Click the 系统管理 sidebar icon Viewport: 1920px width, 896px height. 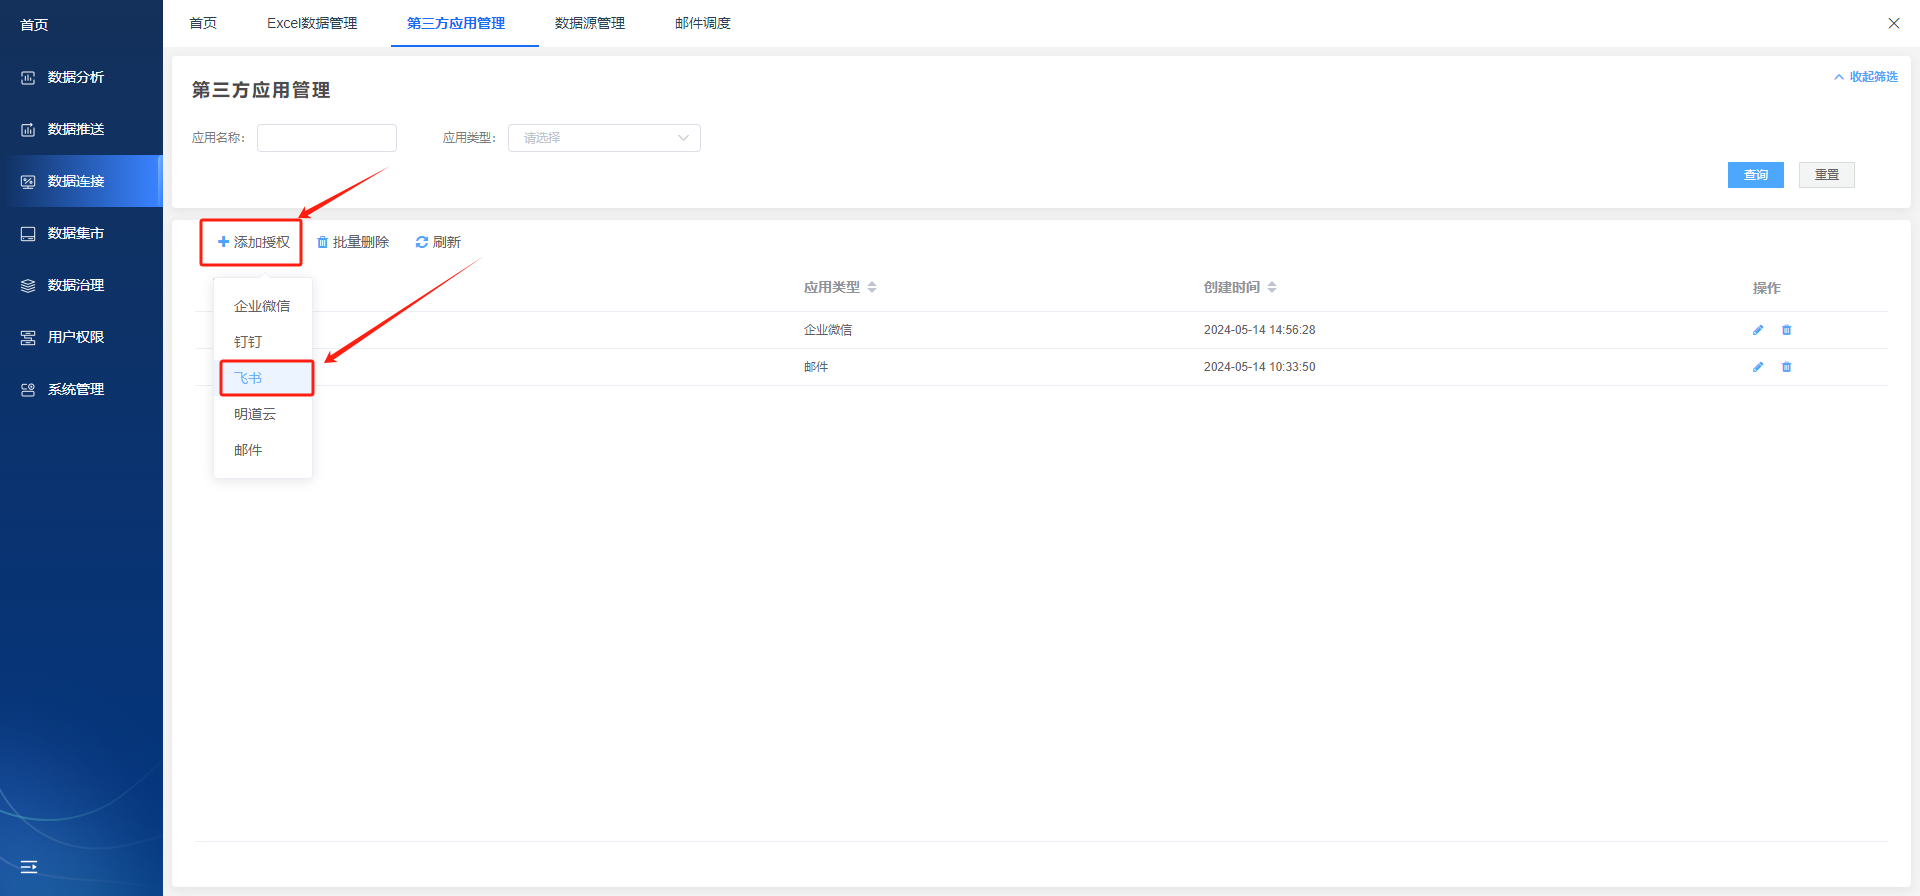pyautogui.click(x=28, y=389)
